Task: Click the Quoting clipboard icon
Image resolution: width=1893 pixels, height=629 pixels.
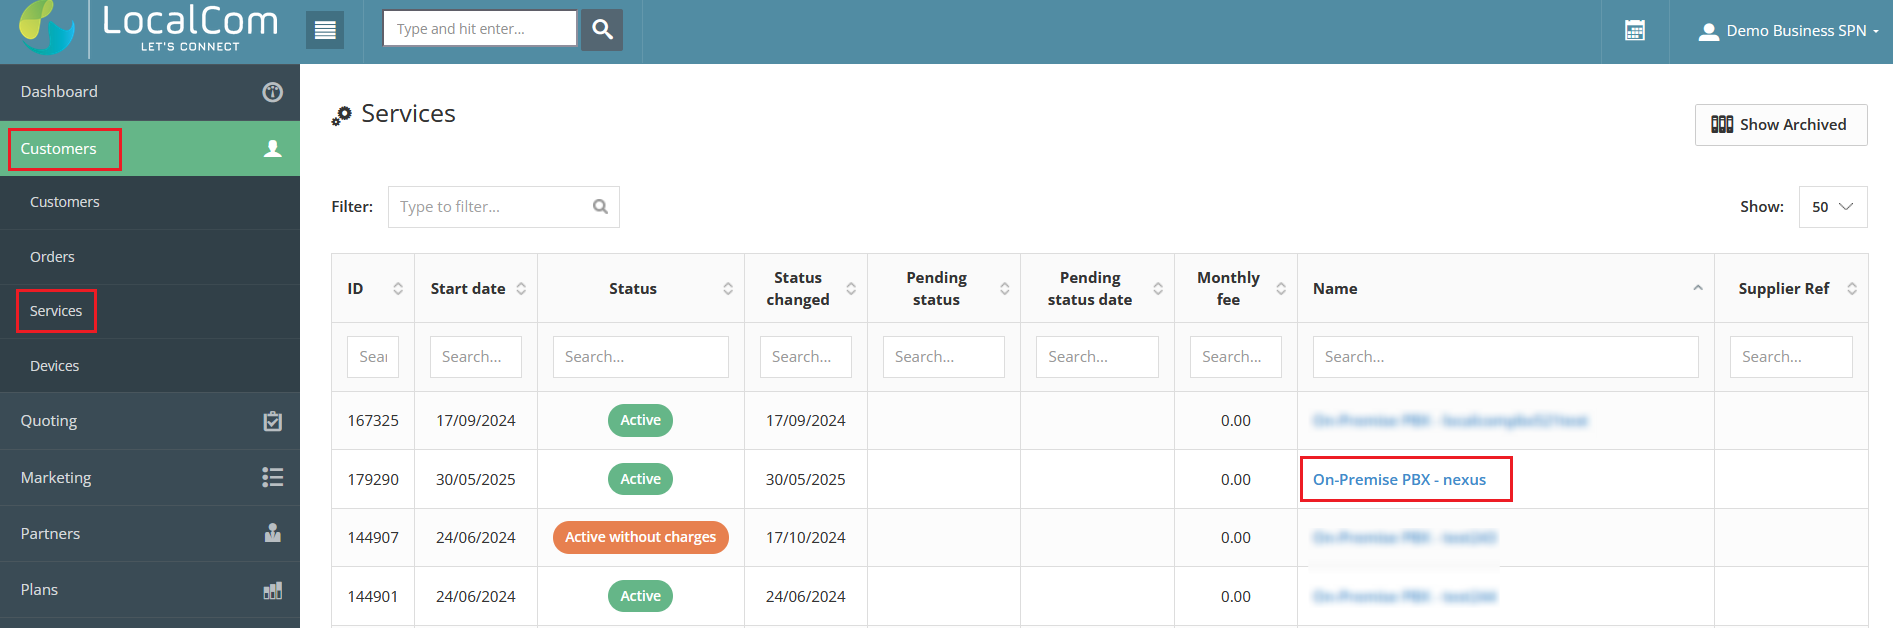Action: 272,421
